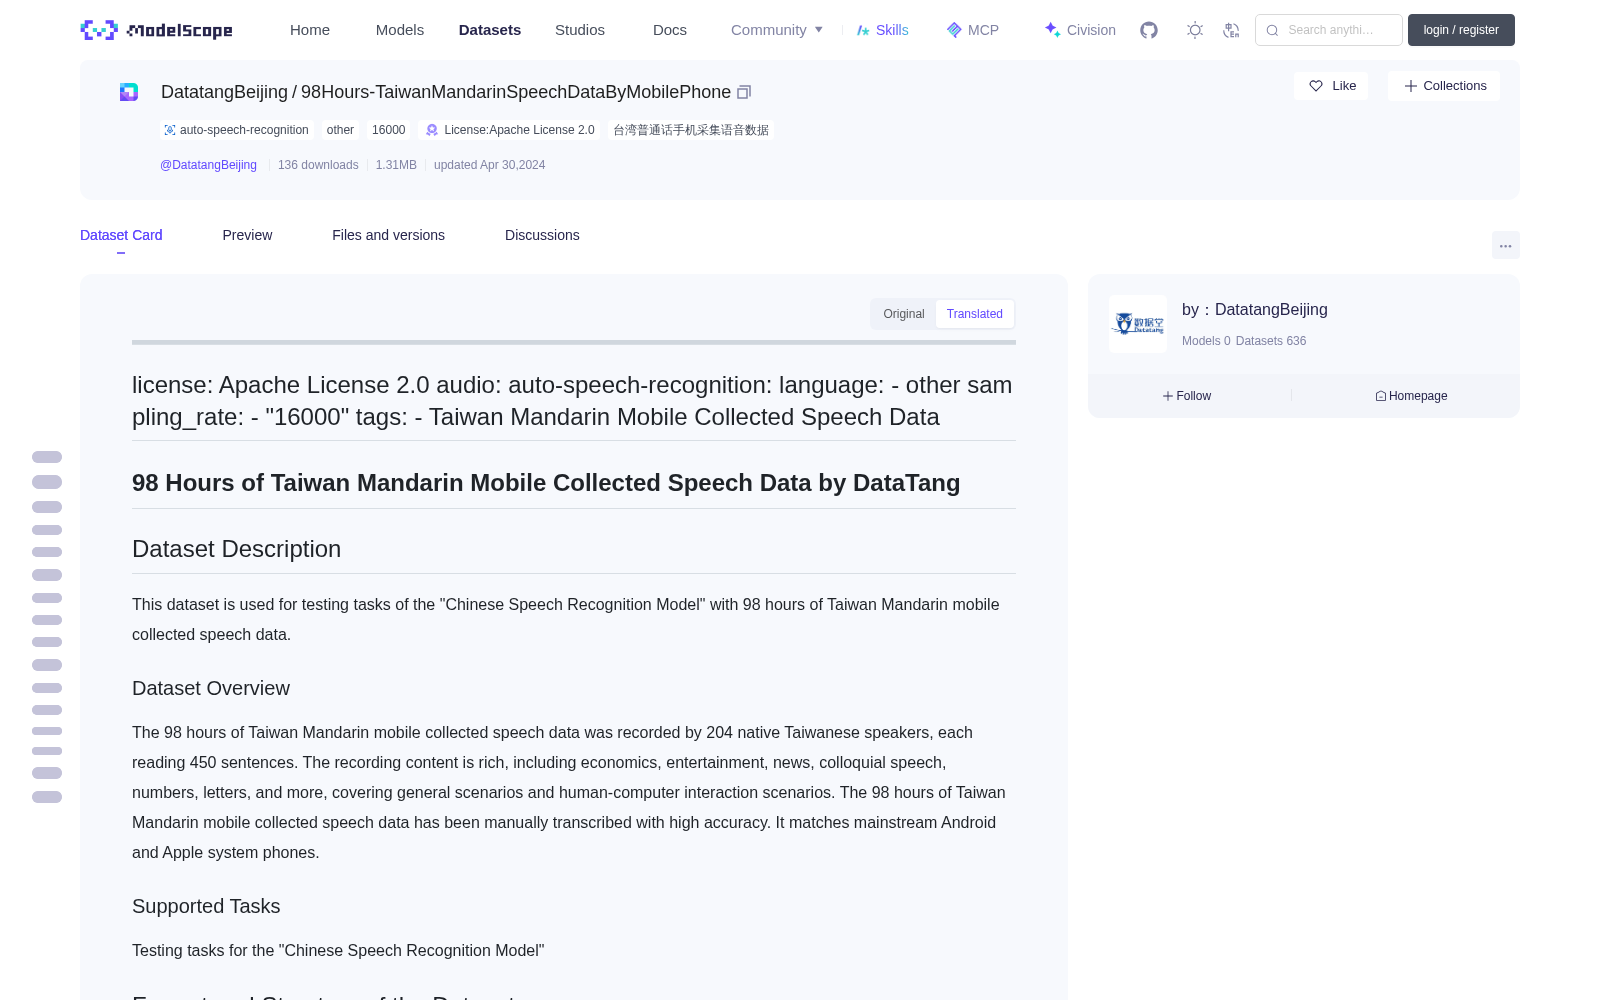The width and height of the screenshot is (1600, 1000).
Task: Open the three-dot more options menu
Action: (1505, 245)
